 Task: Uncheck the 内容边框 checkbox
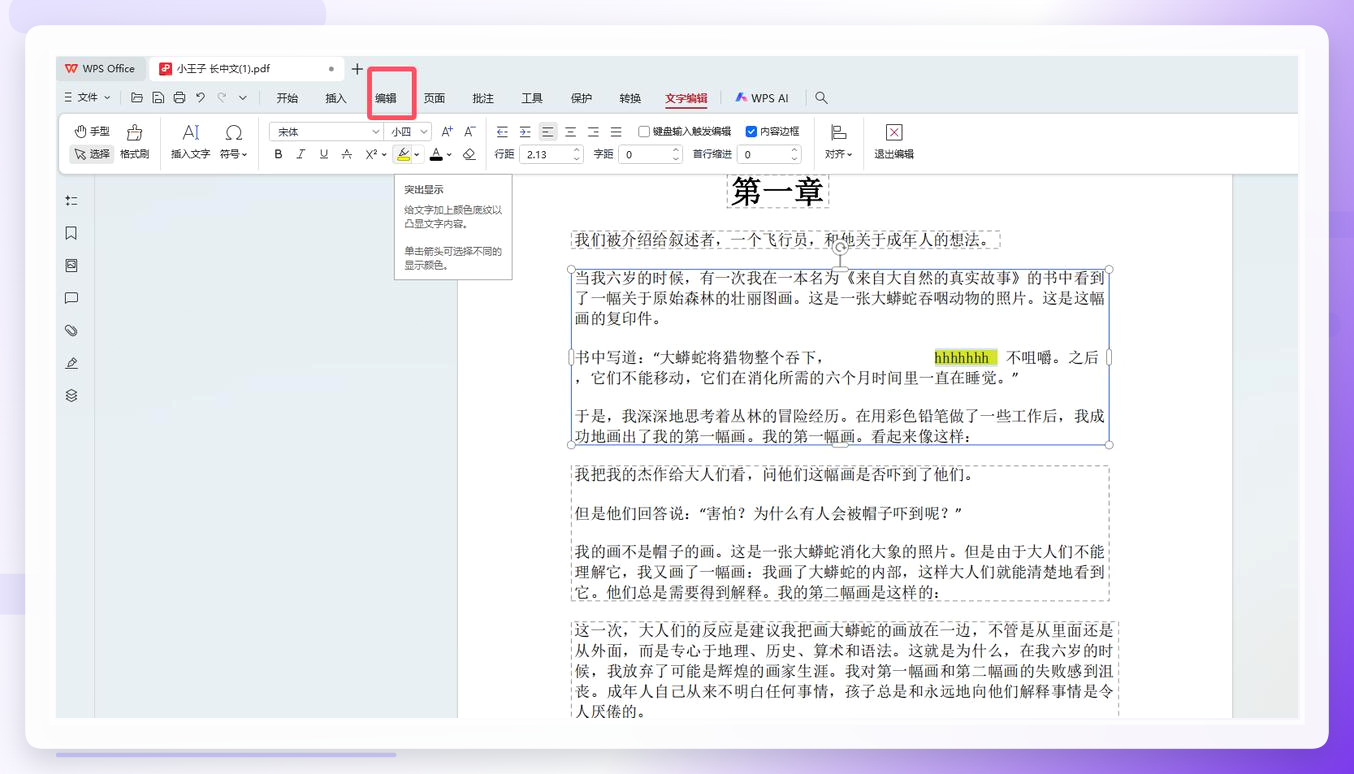(x=751, y=131)
